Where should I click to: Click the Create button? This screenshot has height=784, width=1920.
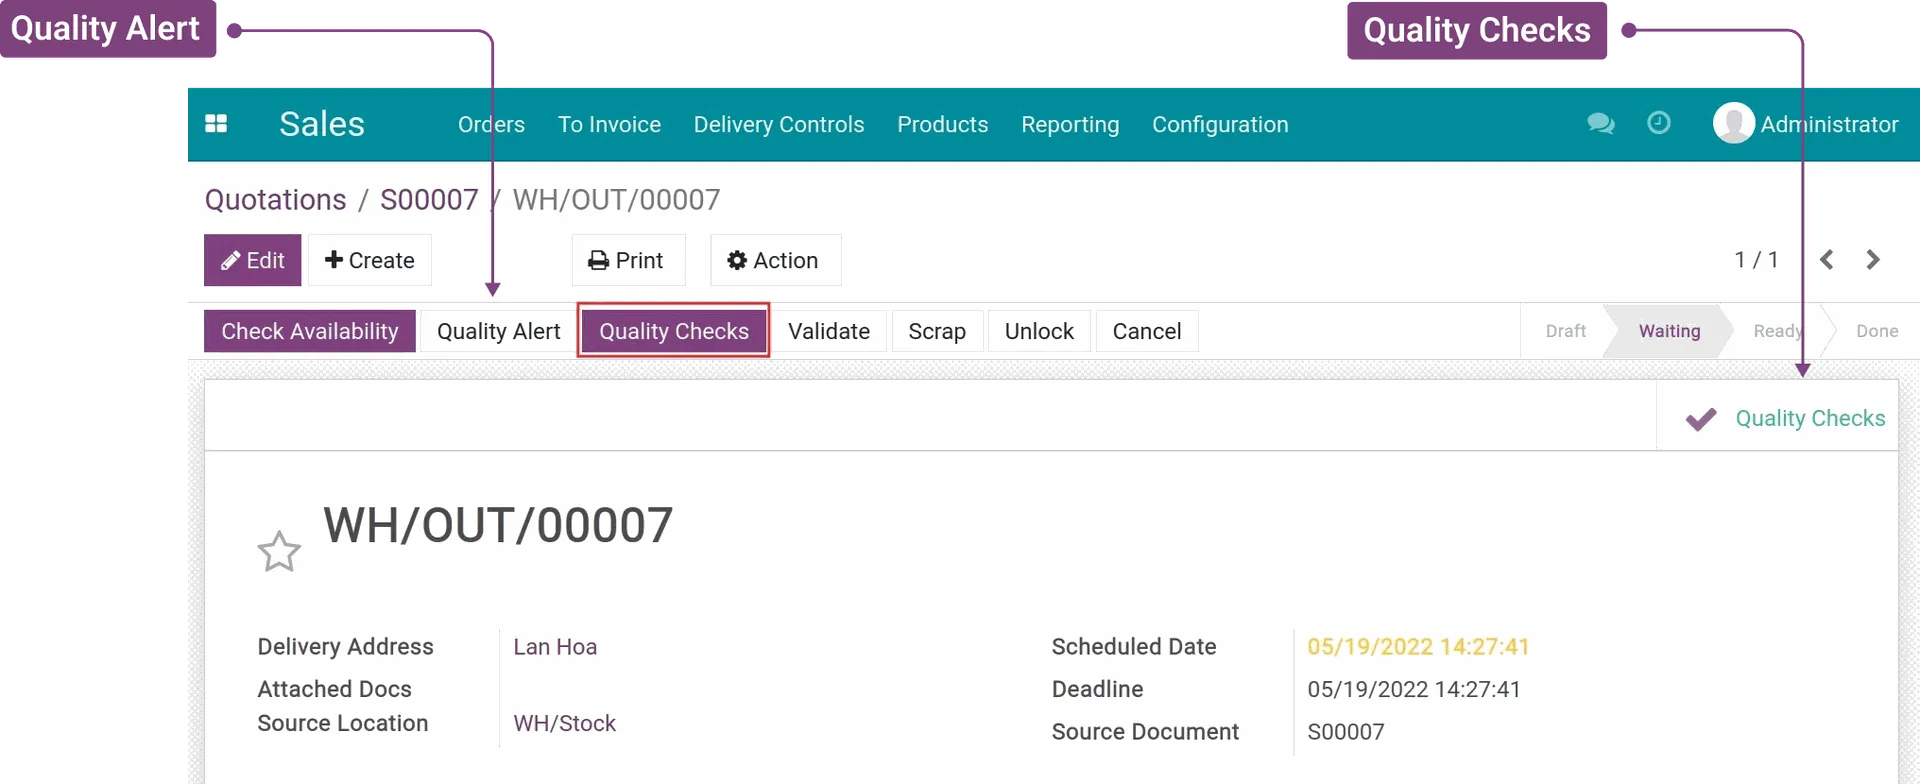pos(370,260)
